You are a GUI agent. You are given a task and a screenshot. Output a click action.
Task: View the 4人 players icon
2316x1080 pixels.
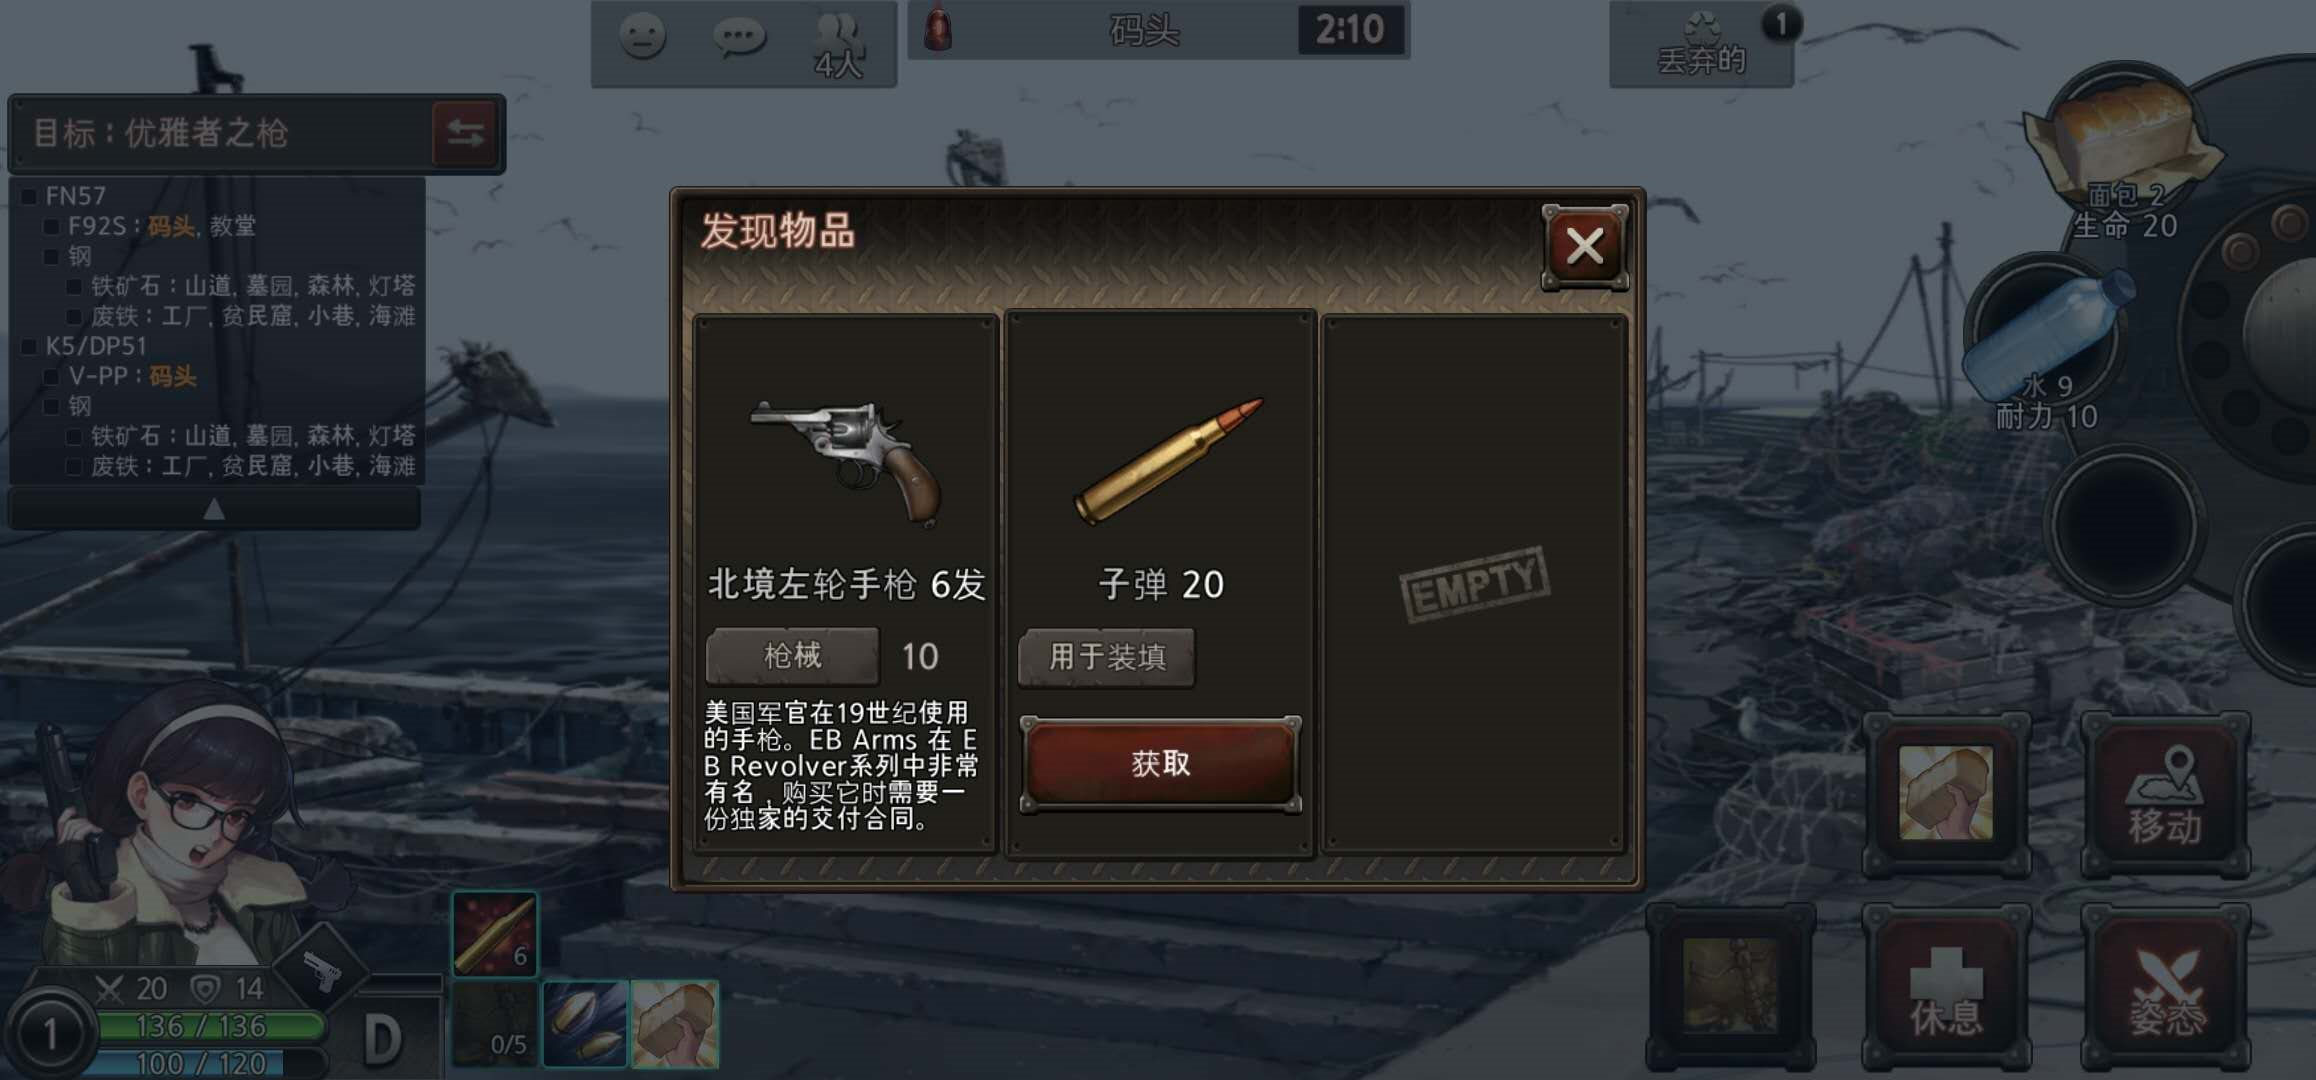[x=838, y=46]
